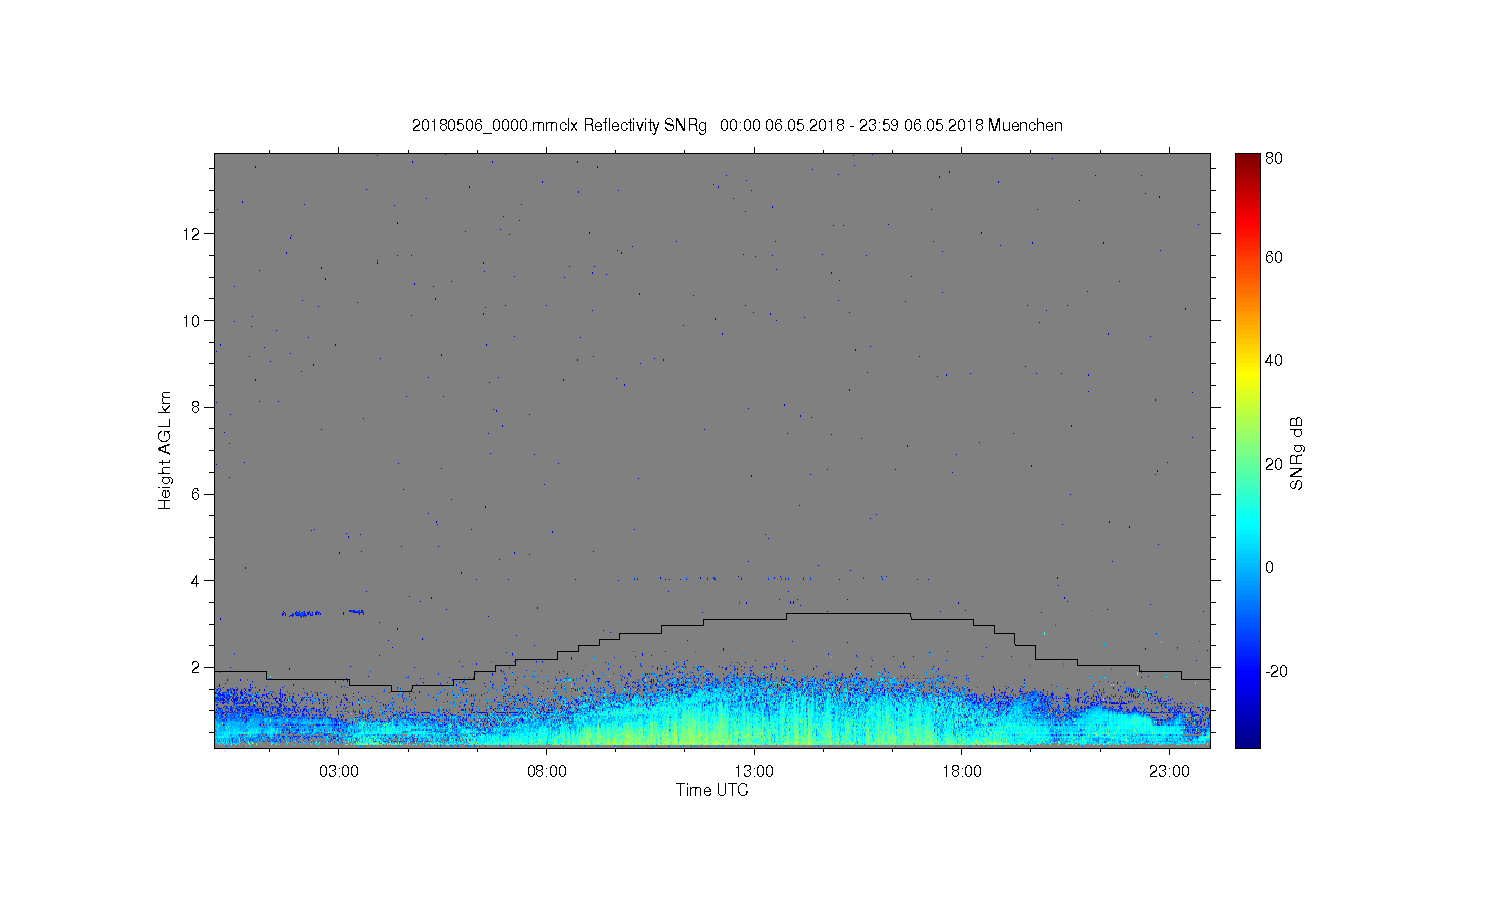The height and width of the screenshot is (900, 1500).
Task: Click the dark blue bottom of the colorbar
Action: pos(1247,738)
